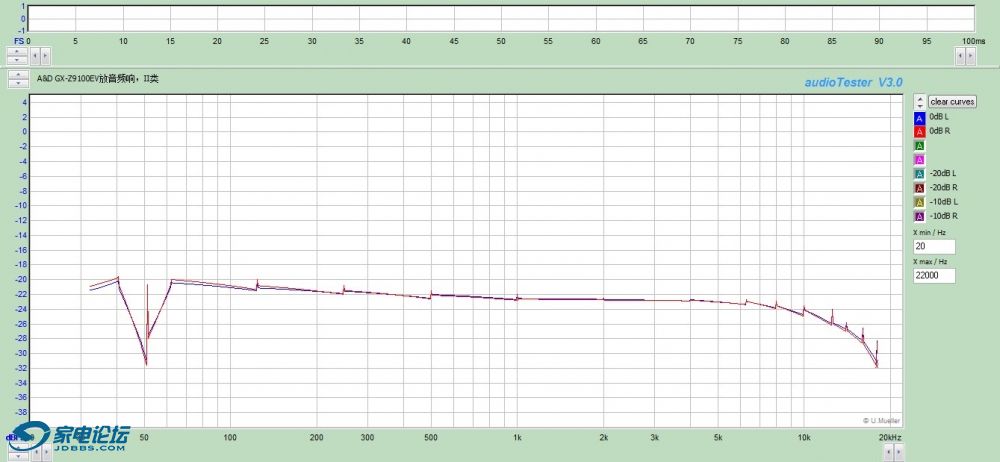Click down arrow of dBr spinner at bottom-left
1000x462 pixels.
point(18,456)
